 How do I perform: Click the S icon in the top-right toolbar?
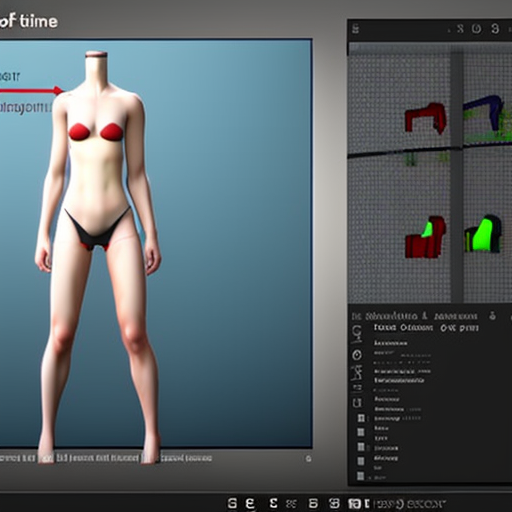point(460,29)
